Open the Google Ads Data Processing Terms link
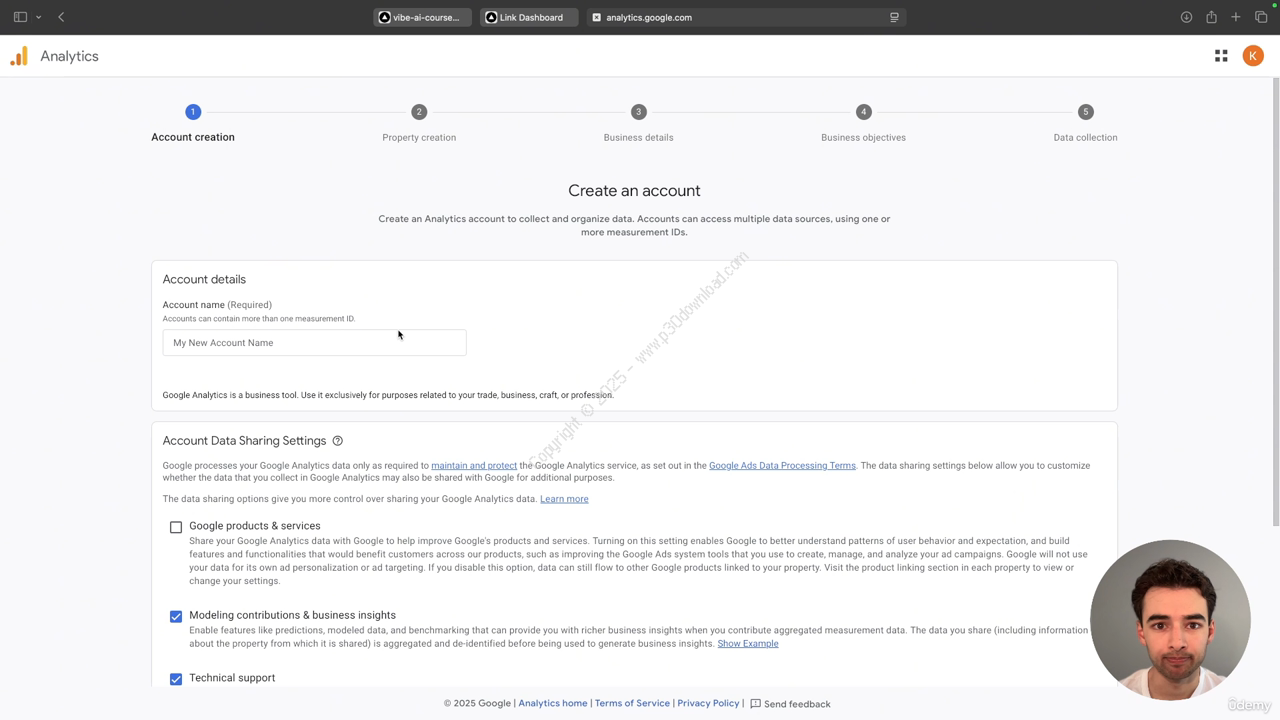This screenshot has width=1280, height=720. click(x=782, y=465)
